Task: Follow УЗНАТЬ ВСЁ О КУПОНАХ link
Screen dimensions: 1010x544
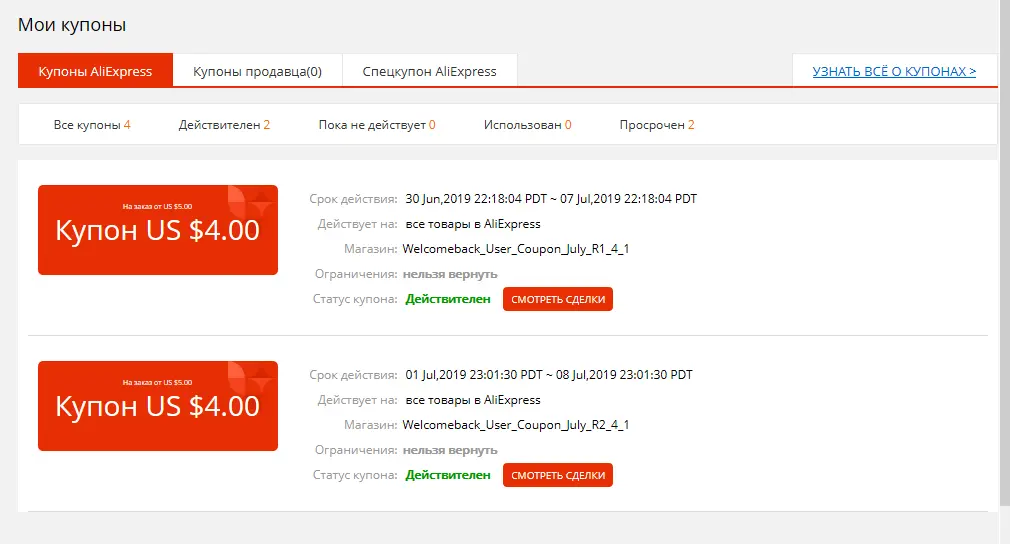Action: point(894,71)
